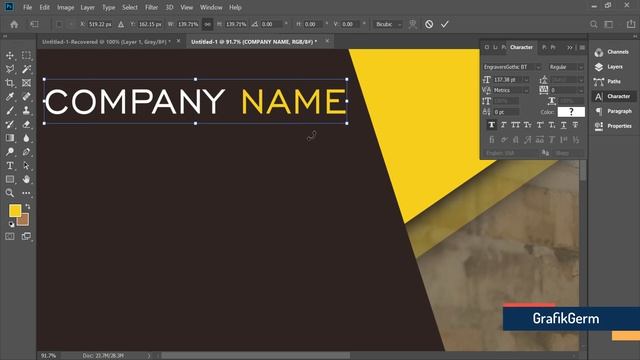Toggle Faux Italic in Character panel
Viewport: 640px width, 360px height.
pyautogui.click(x=504, y=125)
